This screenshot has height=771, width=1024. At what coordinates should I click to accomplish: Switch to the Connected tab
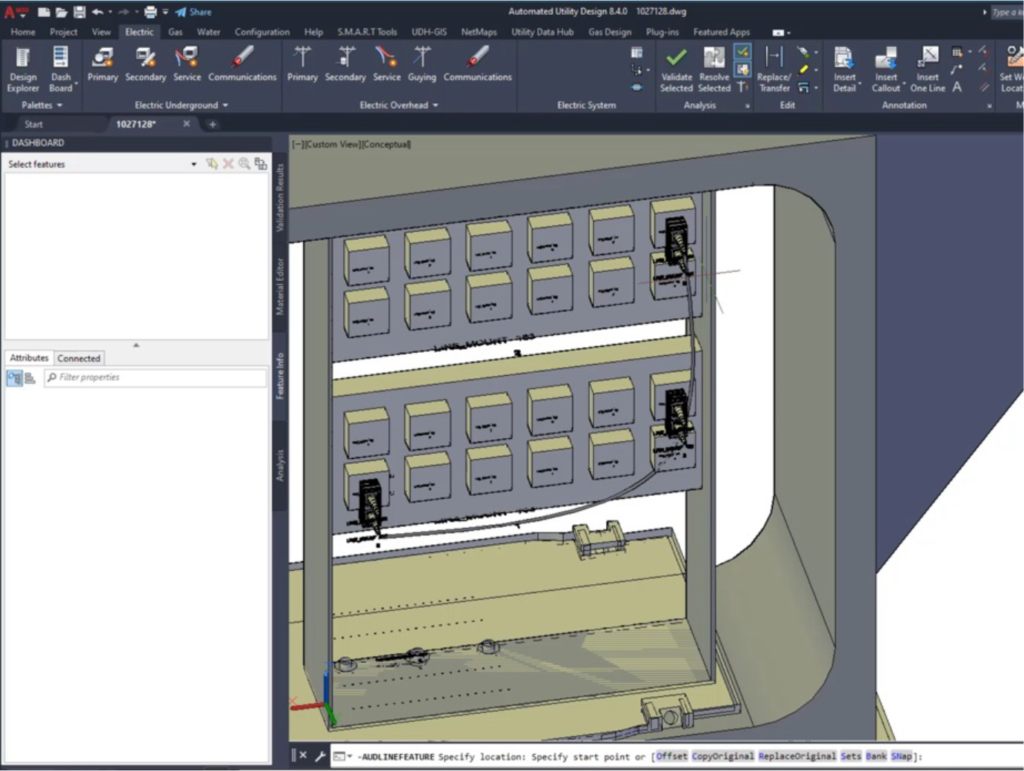(78, 358)
